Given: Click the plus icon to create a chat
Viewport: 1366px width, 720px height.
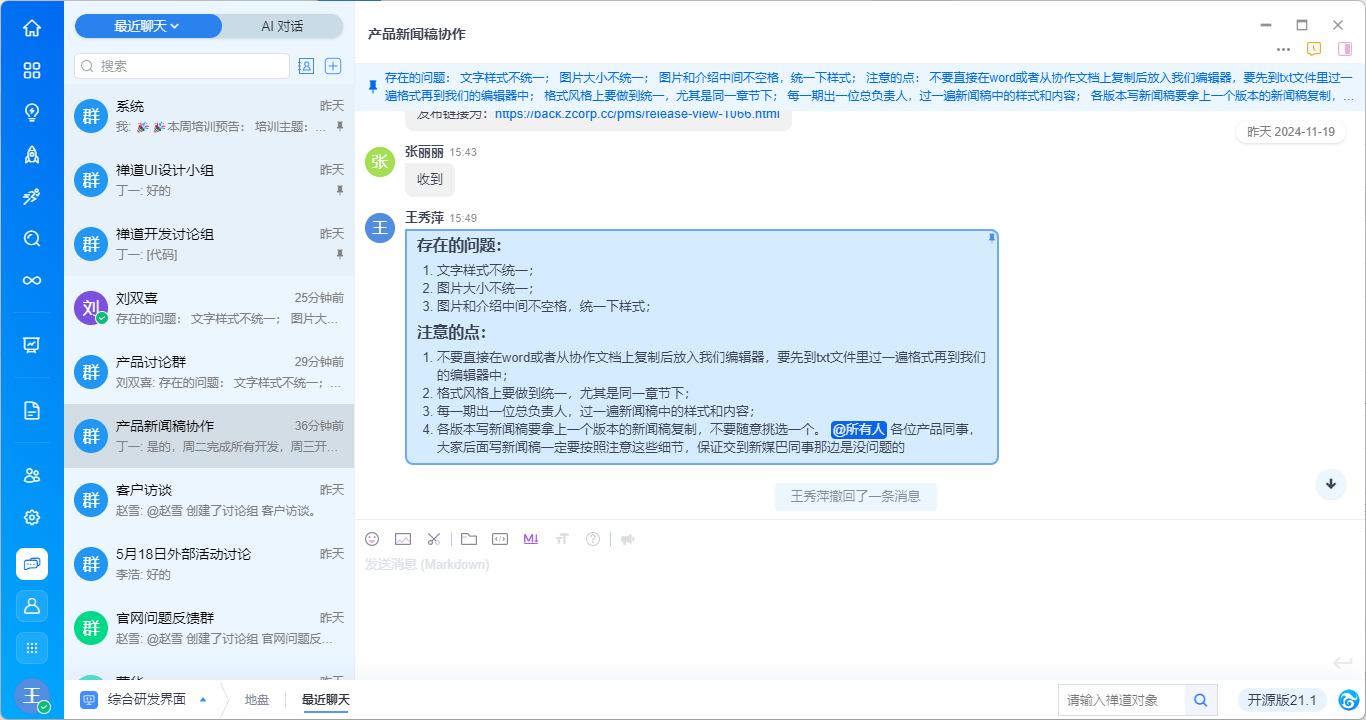Looking at the screenshot, I should point(334,66).
